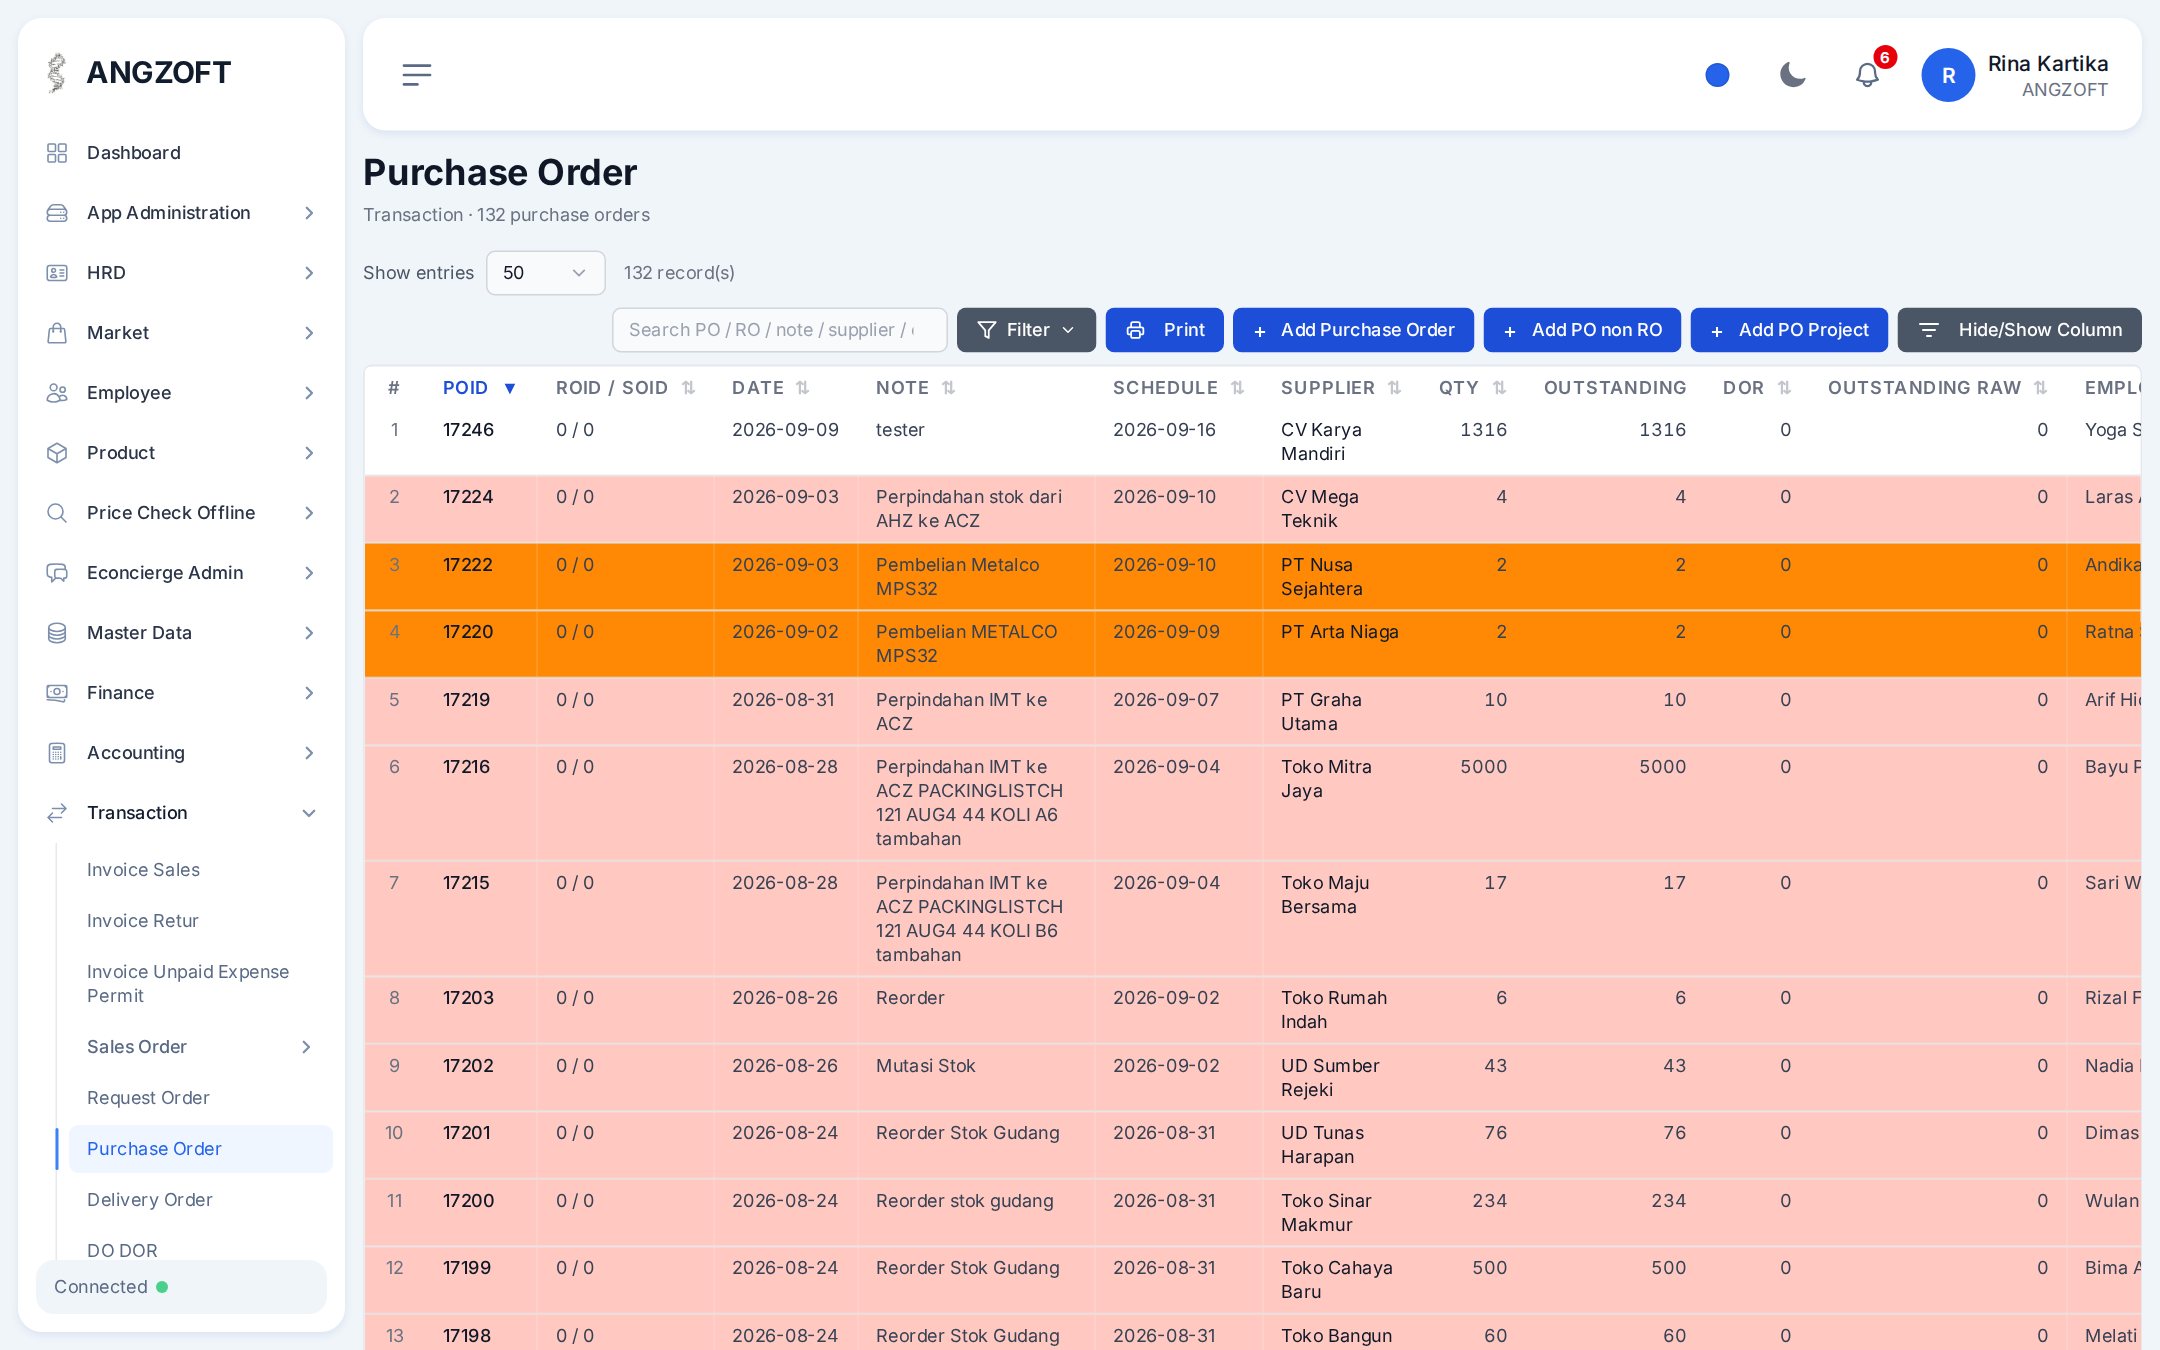Toggle the sidebar hamburger menu icon
This screenshot has height=1350, width=2160.
(x=417, y=75)
